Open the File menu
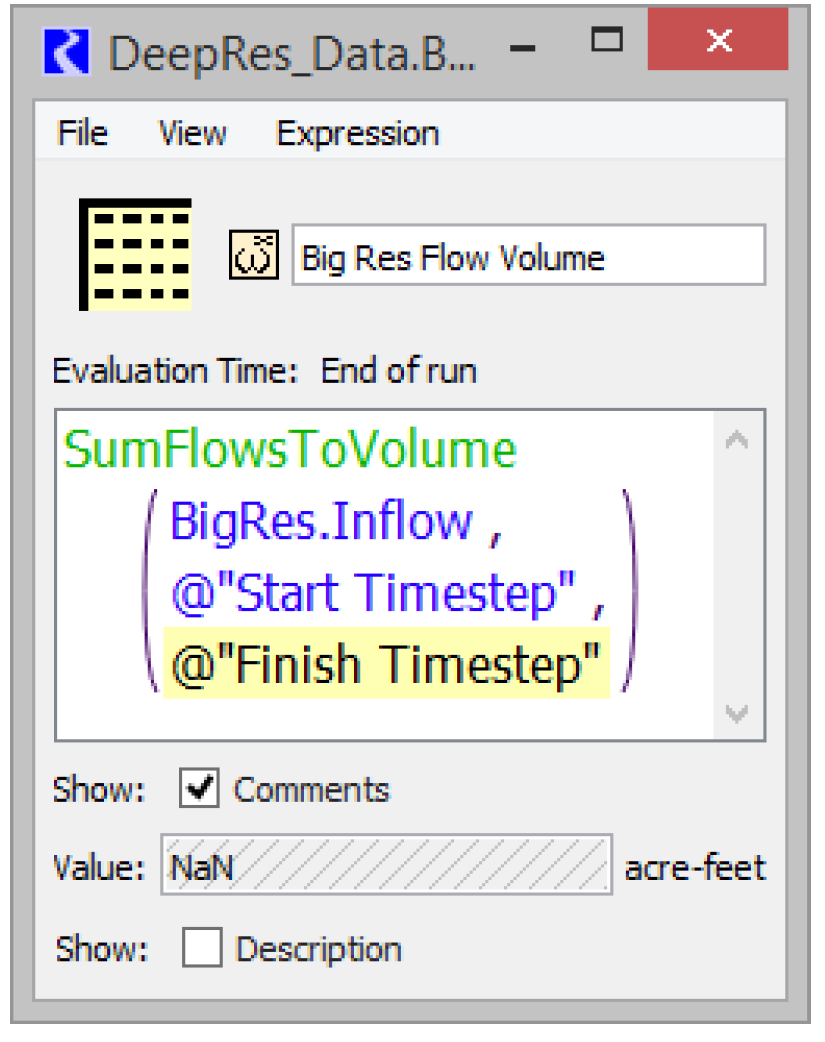The width and height of the screenshot is (825, 1042). pyautogui.click(x=83, y=134)
